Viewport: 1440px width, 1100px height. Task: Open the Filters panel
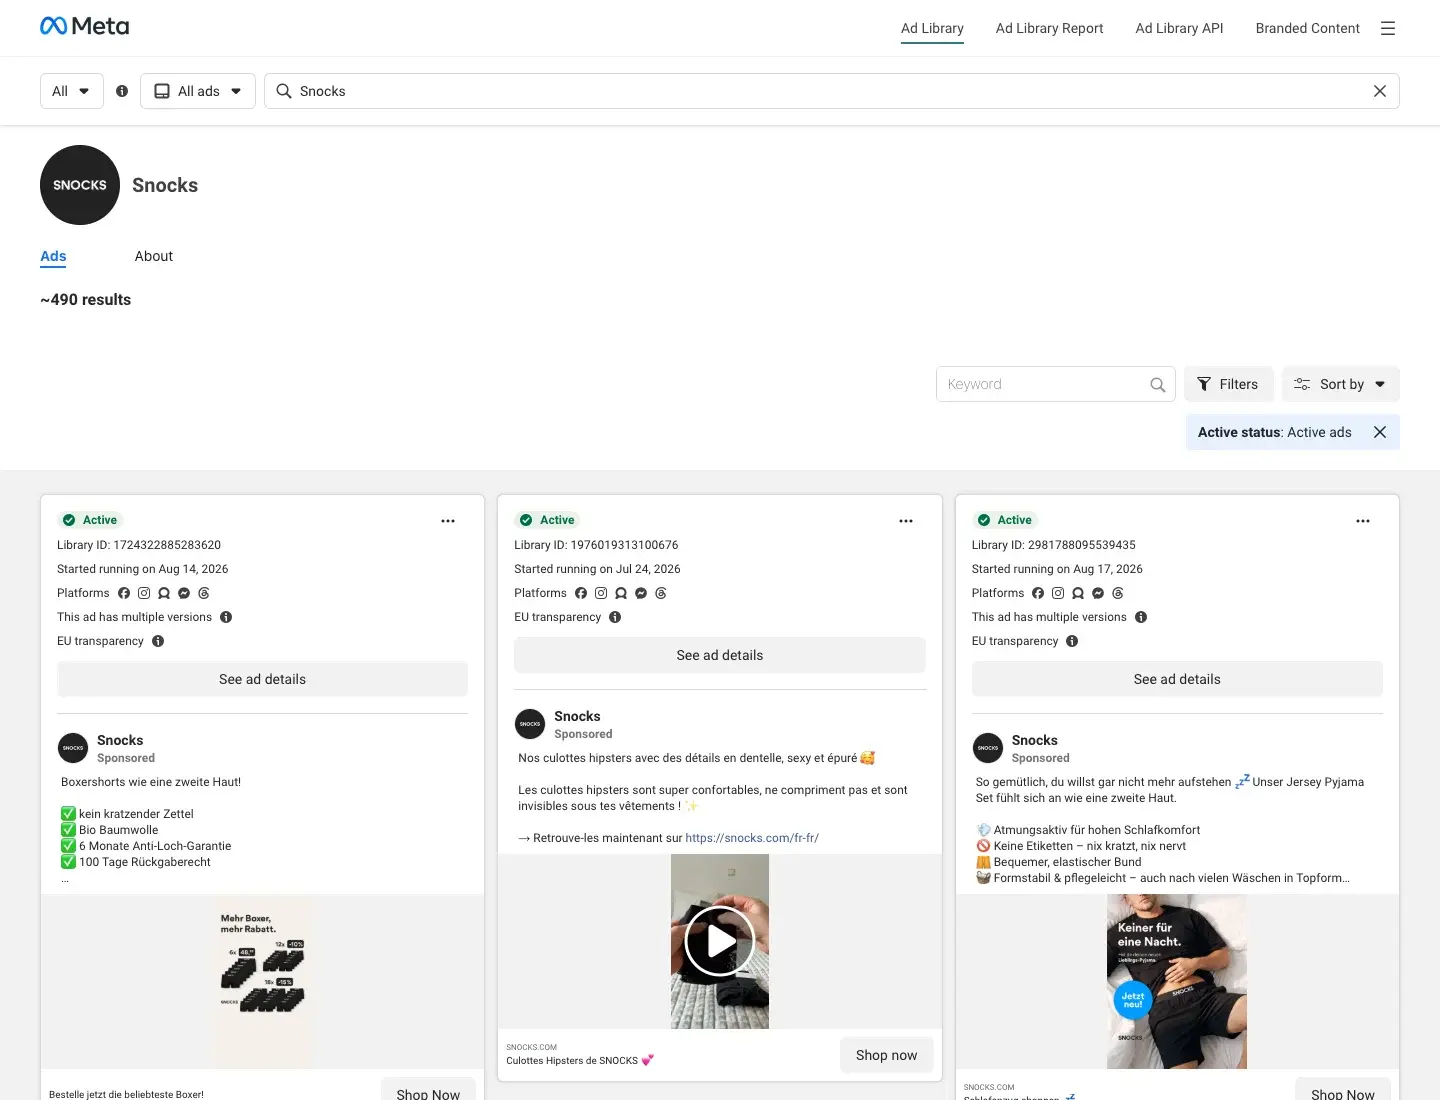[x=1229, y=384]
